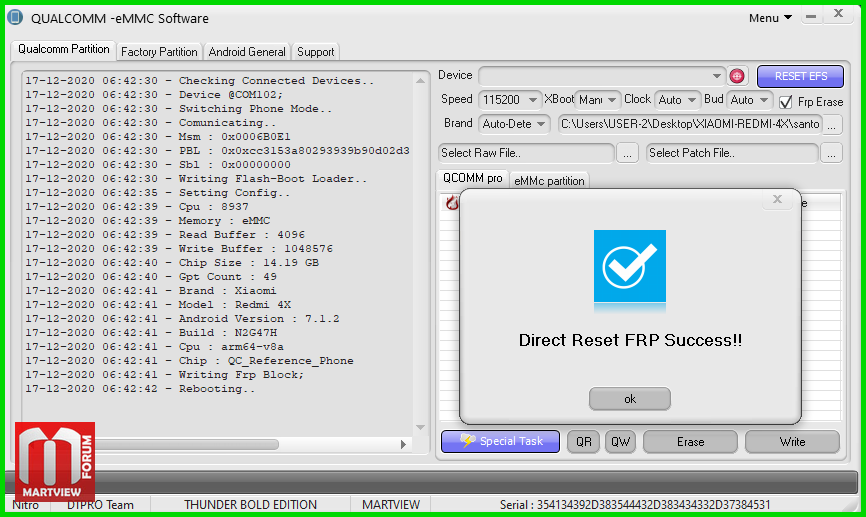This screenshot has width=866, height=517.
Task: Click the Special Task button
Action: [500, 441]
